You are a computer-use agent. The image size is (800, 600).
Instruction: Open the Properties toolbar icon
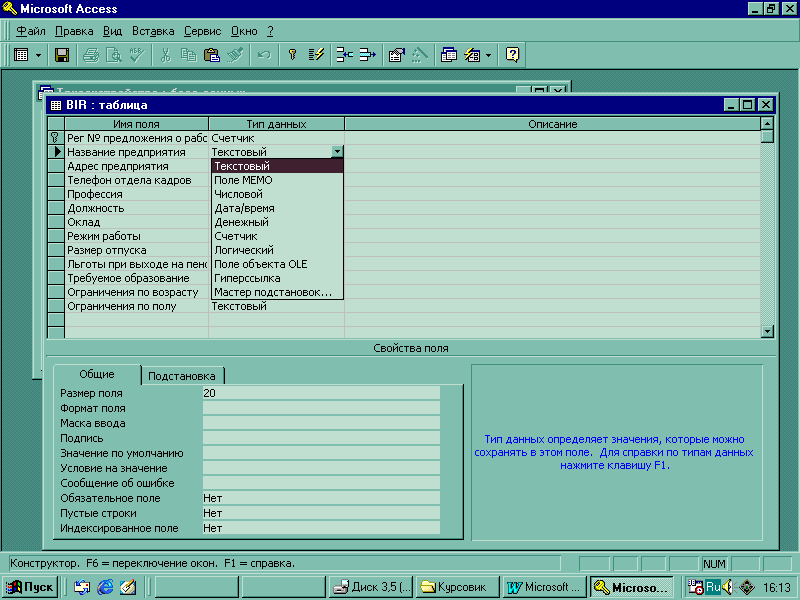coord(396,55)
